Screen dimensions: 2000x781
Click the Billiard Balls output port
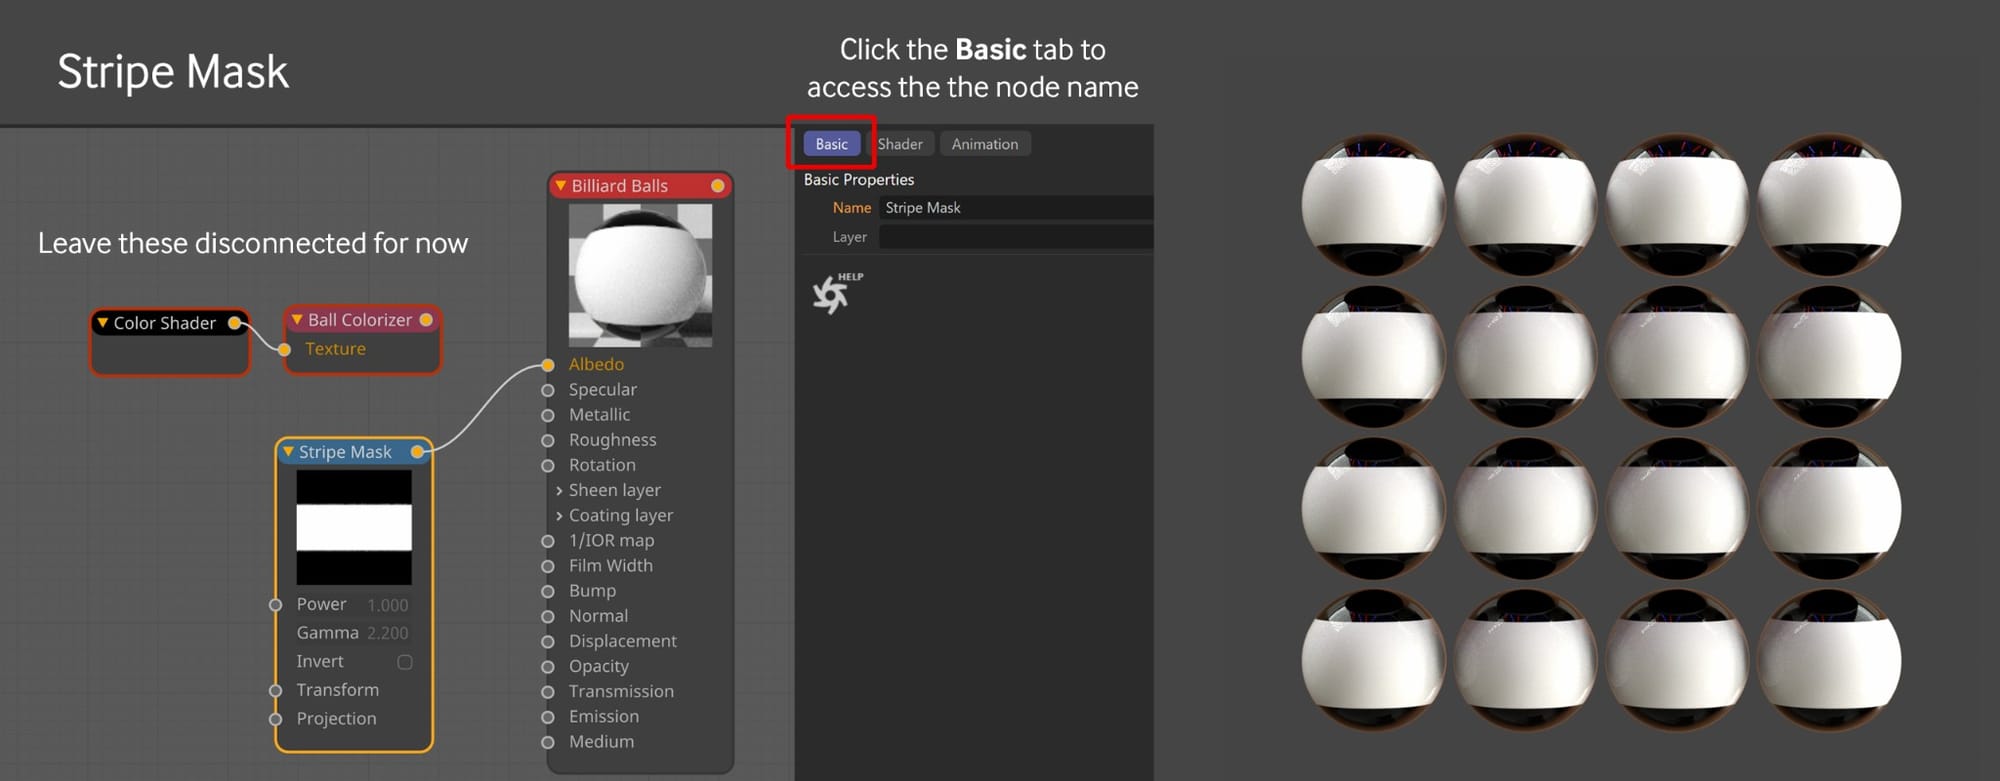(718, 186)
